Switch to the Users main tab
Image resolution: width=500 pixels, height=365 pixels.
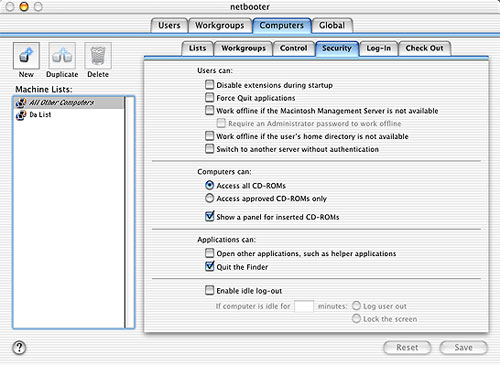tap(169, 25)
